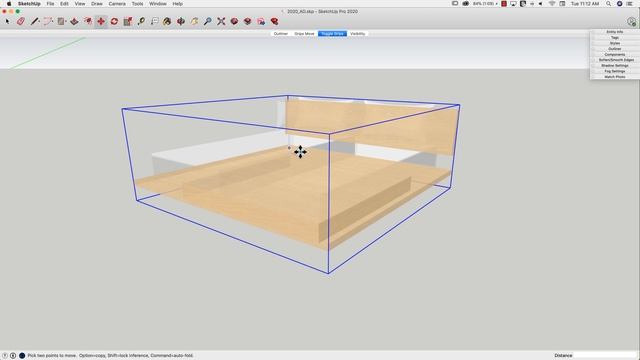Screen dimensions: 640x360
Task: Click the clock showing Tue 11:12 AM
Action: tap(585, 4)
